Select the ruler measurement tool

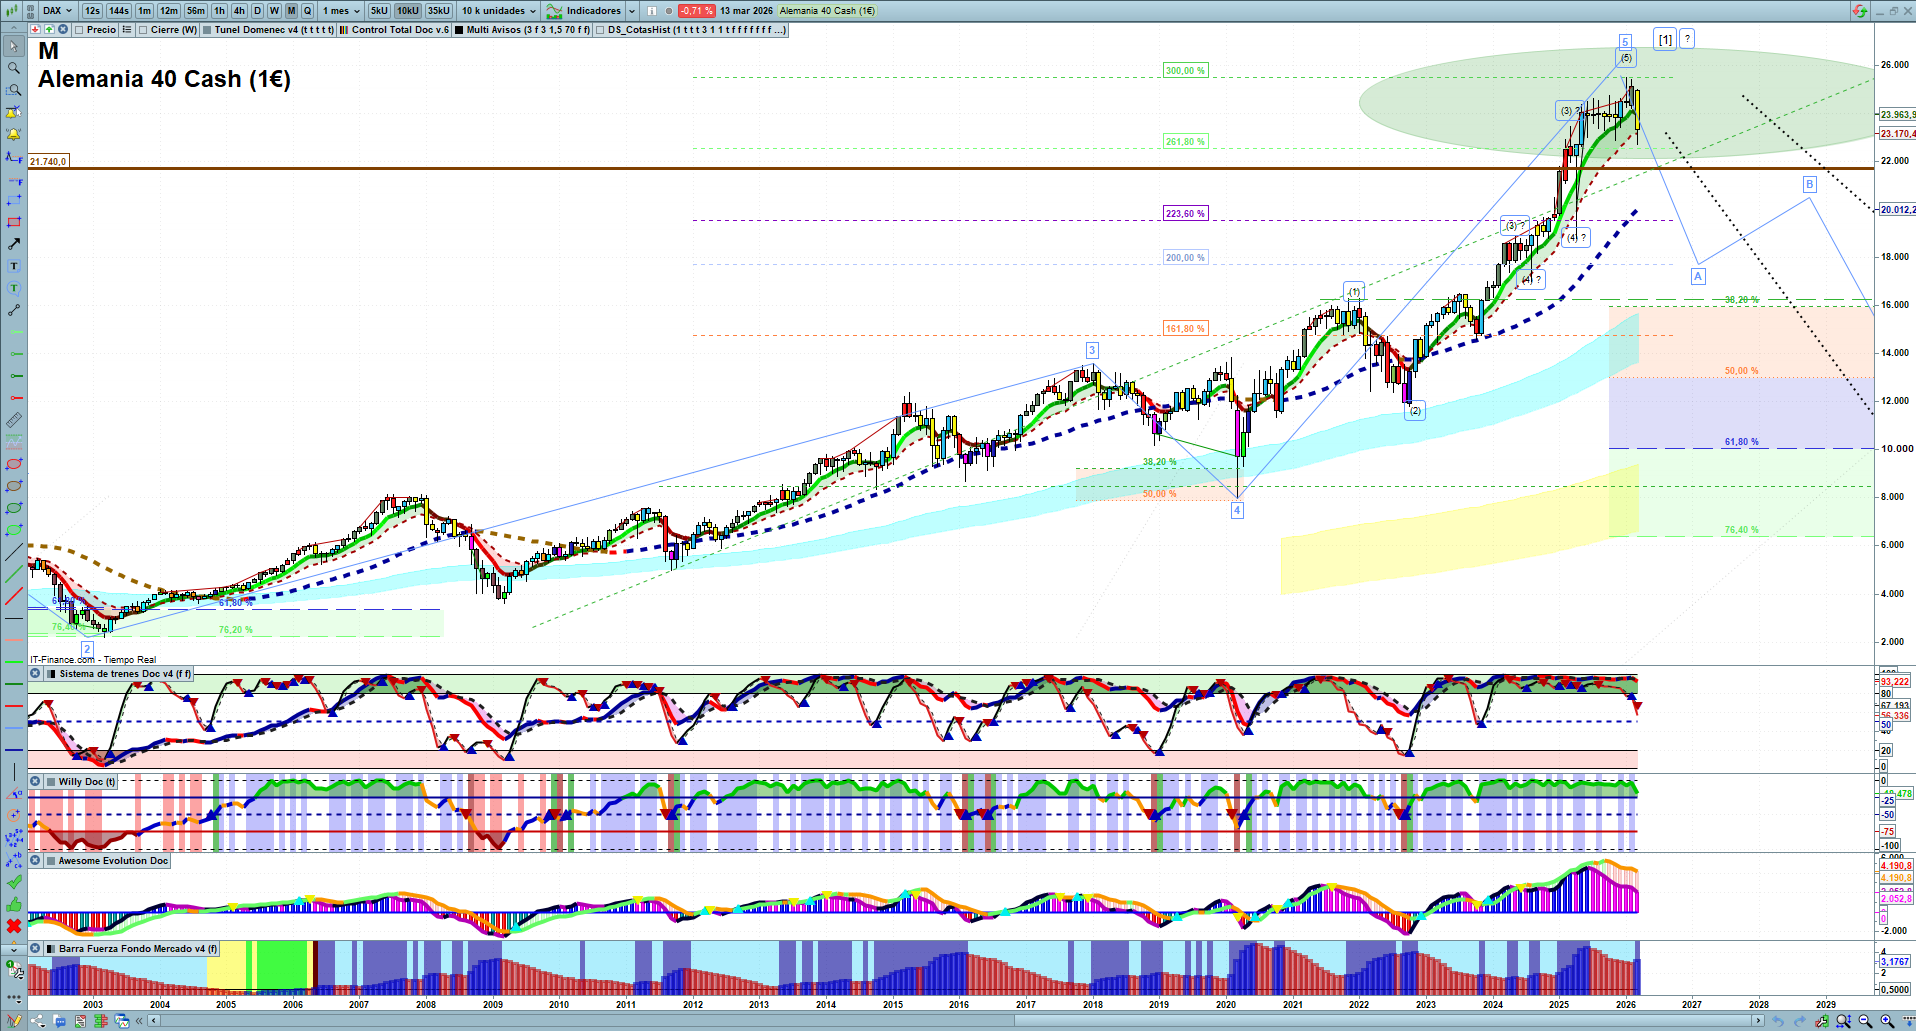coord(14,420)
